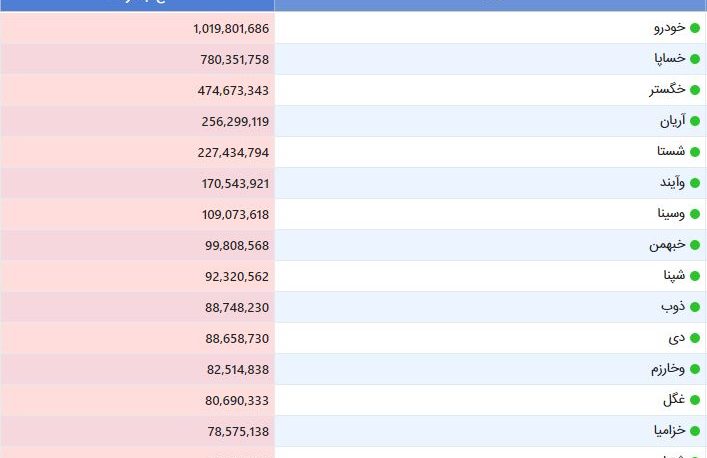This screenshot has width=707, height=458.
Task: Select the symbol name شستا
Action: pos(671,151)
